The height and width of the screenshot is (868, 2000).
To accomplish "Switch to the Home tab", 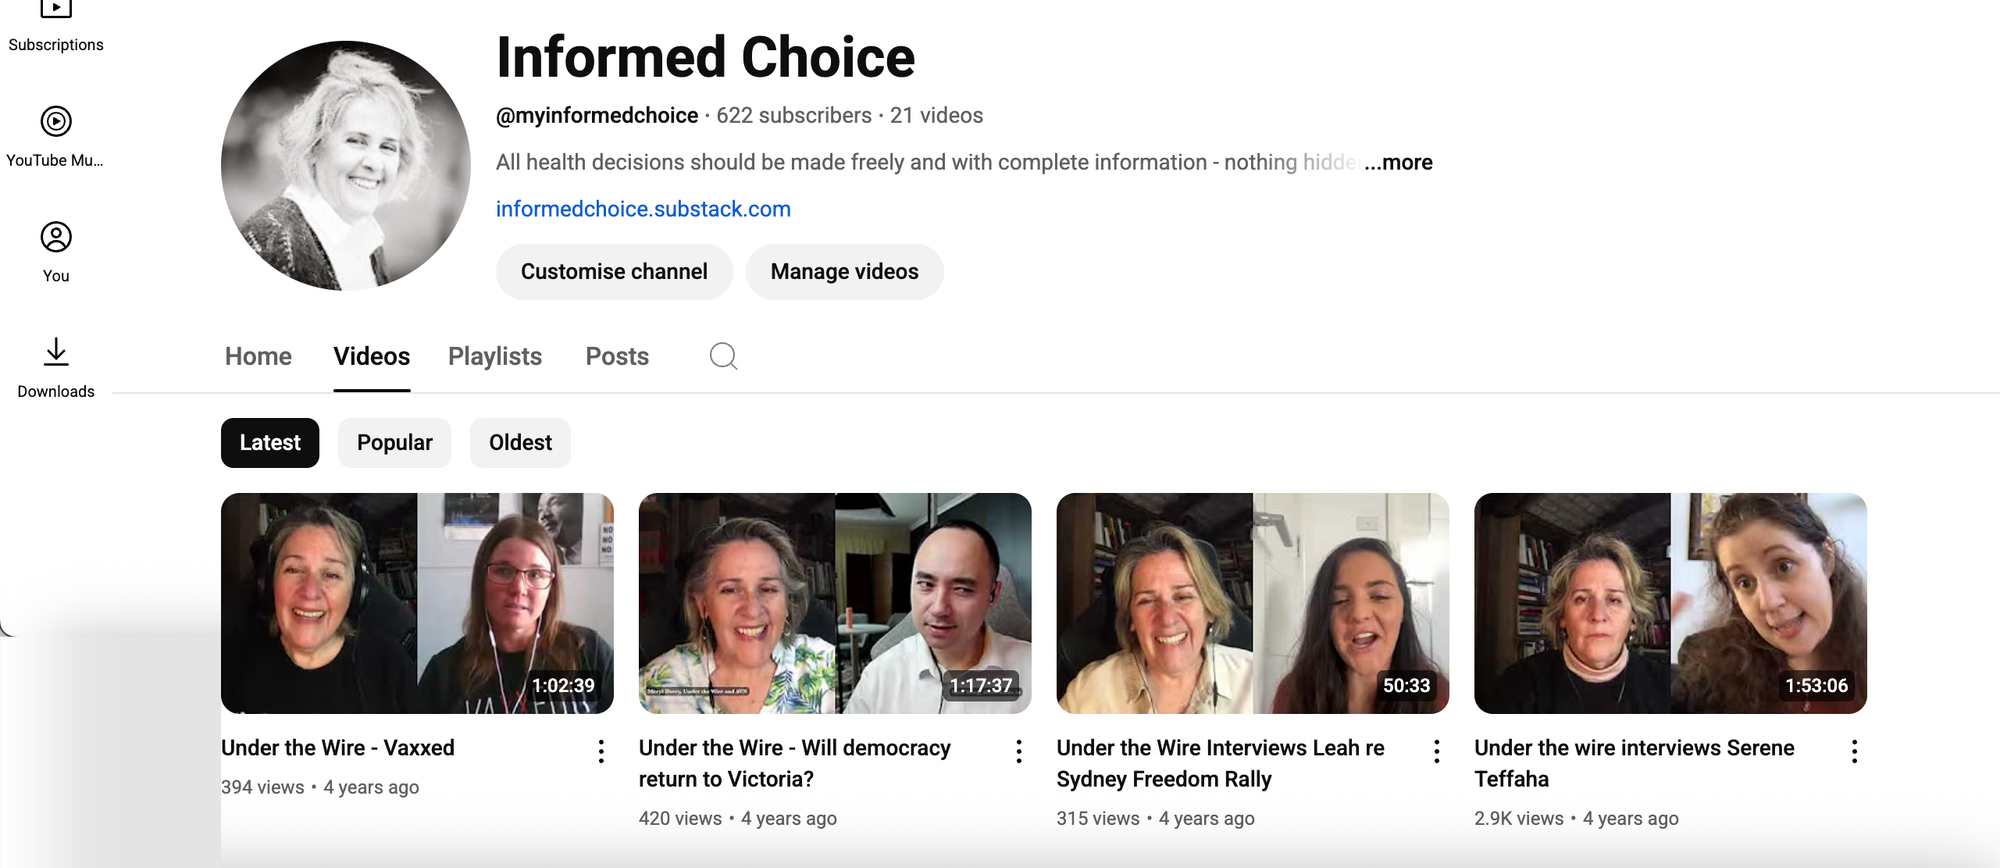I will pos(258,357).
